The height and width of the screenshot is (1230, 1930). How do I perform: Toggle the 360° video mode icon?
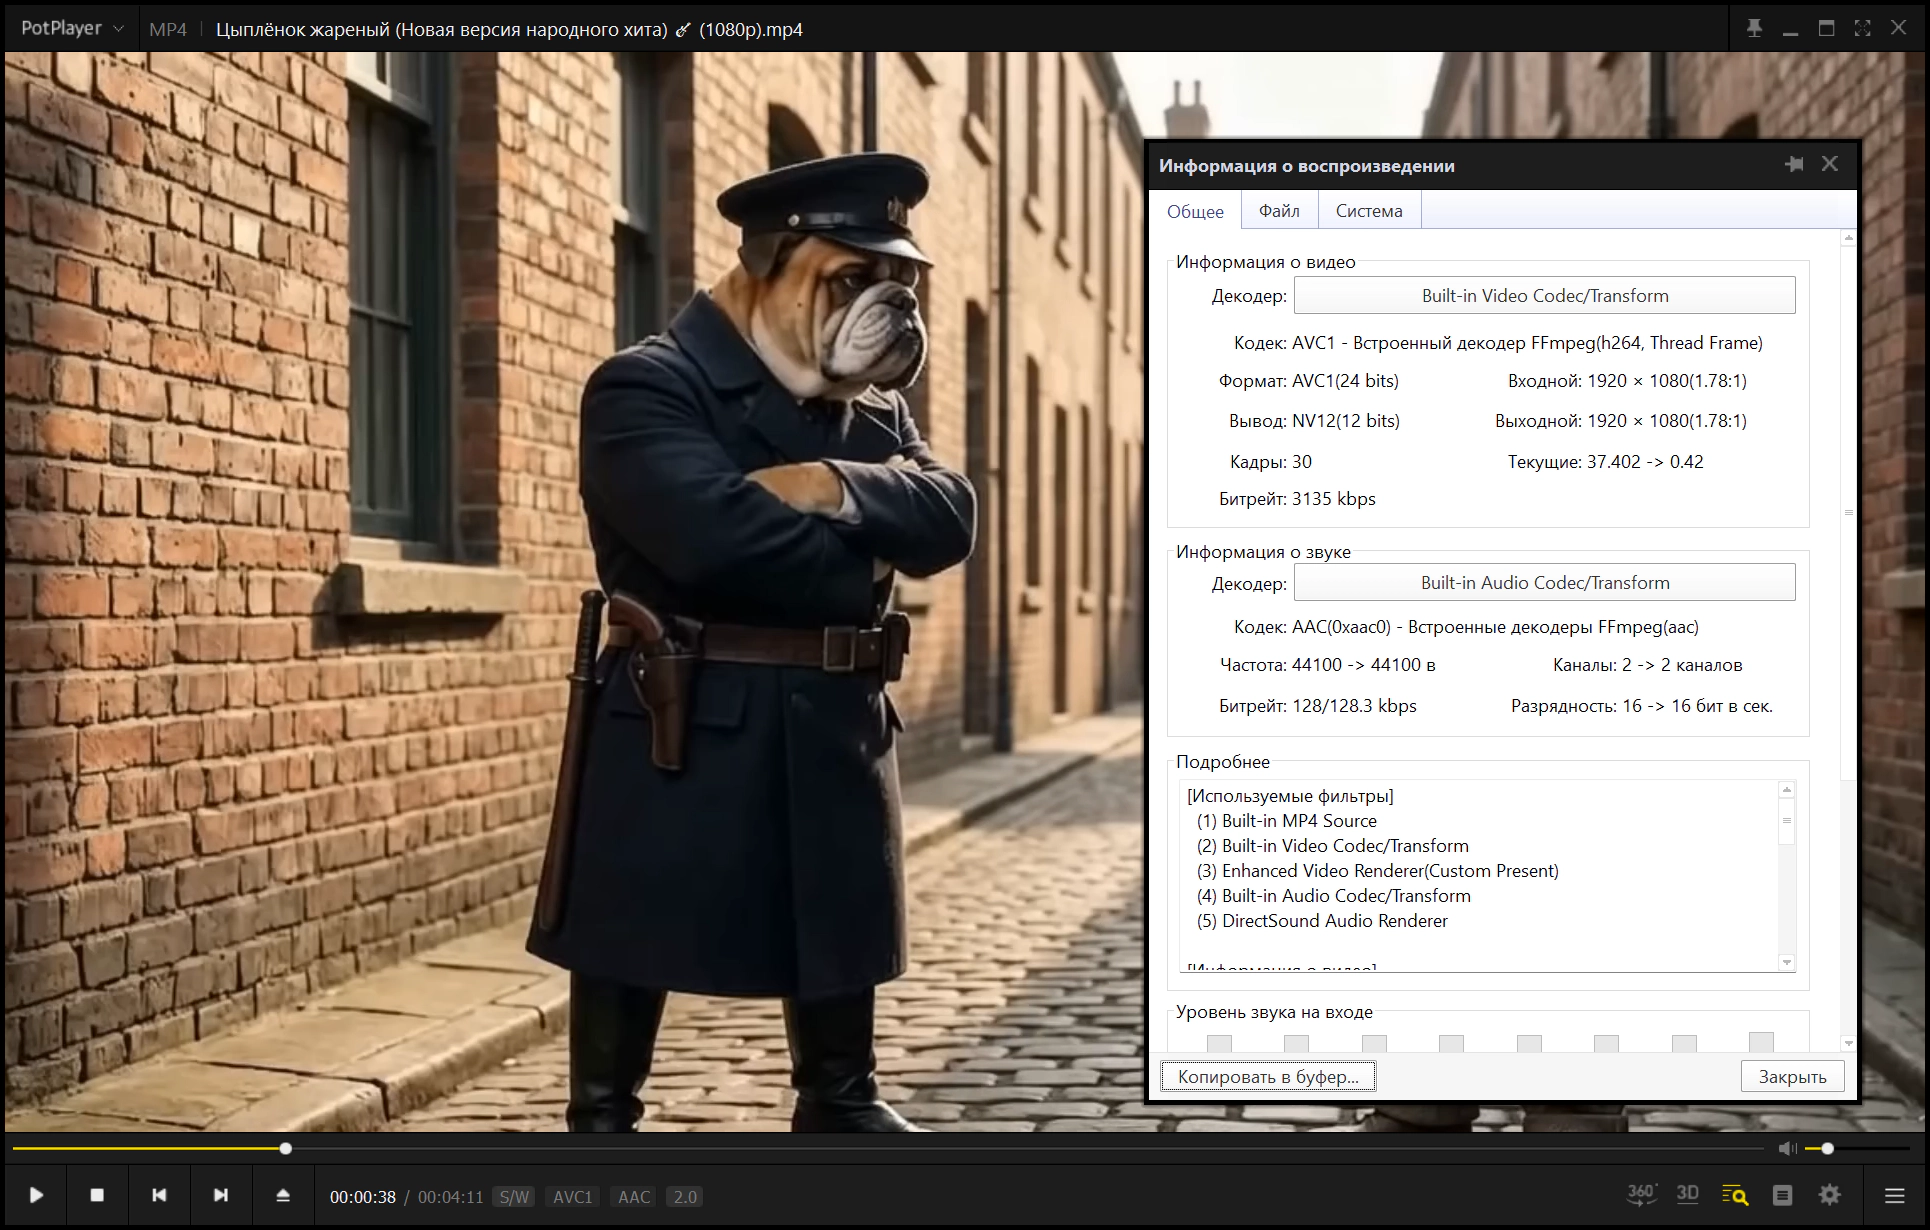(x=1641, y=1194)
